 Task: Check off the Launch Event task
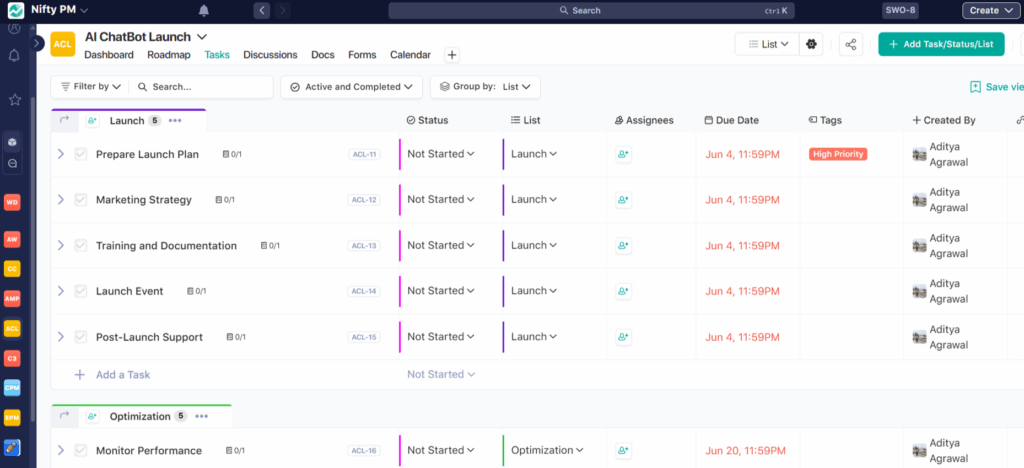point(80,291)
